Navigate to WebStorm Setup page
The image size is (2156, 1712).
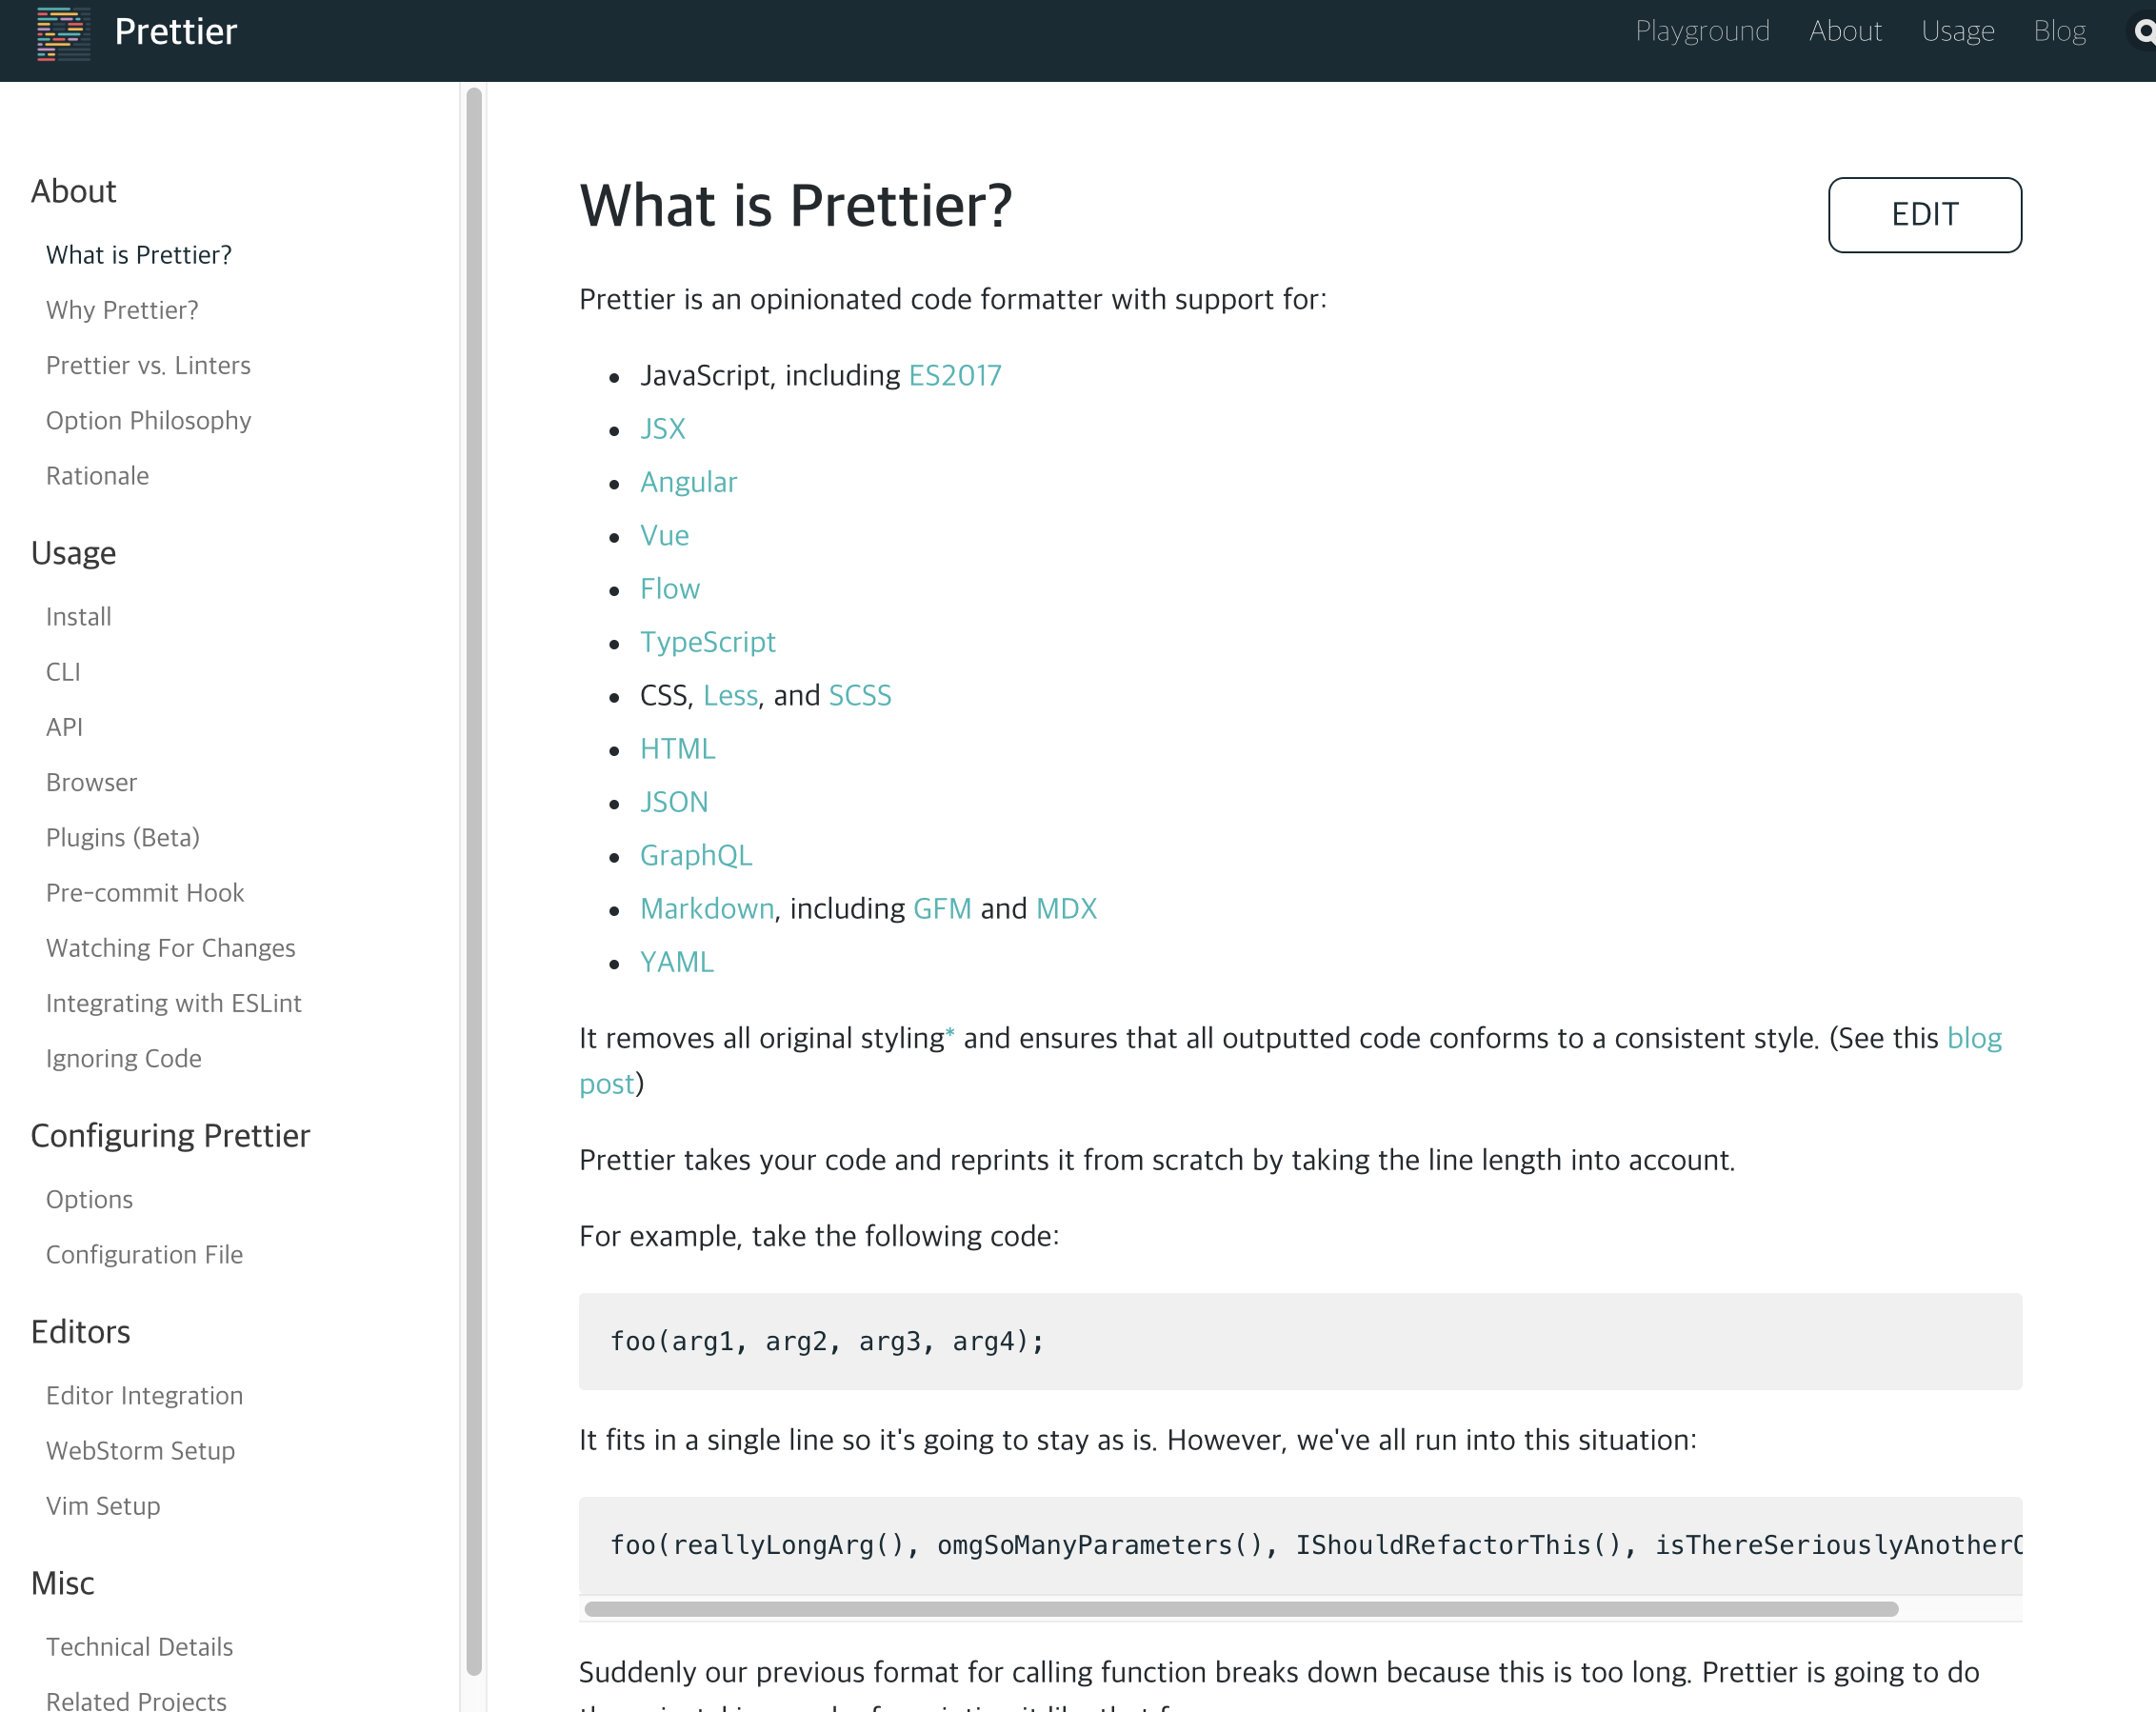coord(140,1450)
